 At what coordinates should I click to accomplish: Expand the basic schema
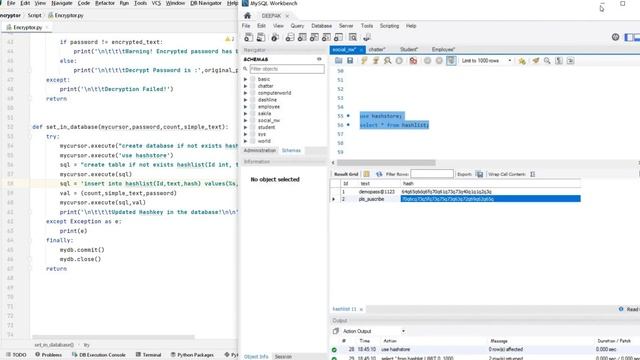(246, 79)
